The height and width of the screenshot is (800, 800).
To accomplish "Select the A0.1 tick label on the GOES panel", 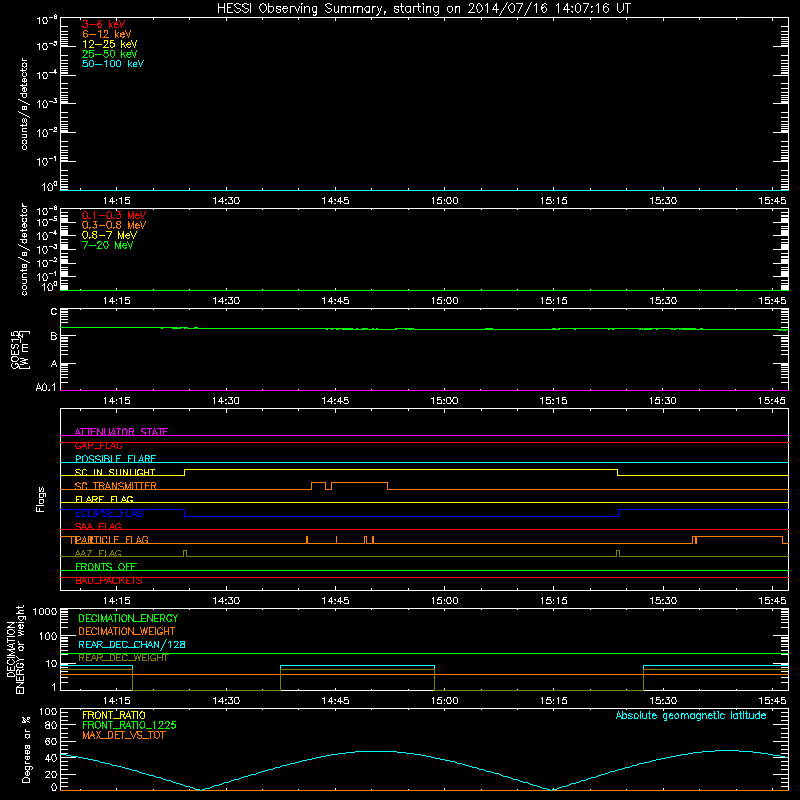I will coord(46,387).
